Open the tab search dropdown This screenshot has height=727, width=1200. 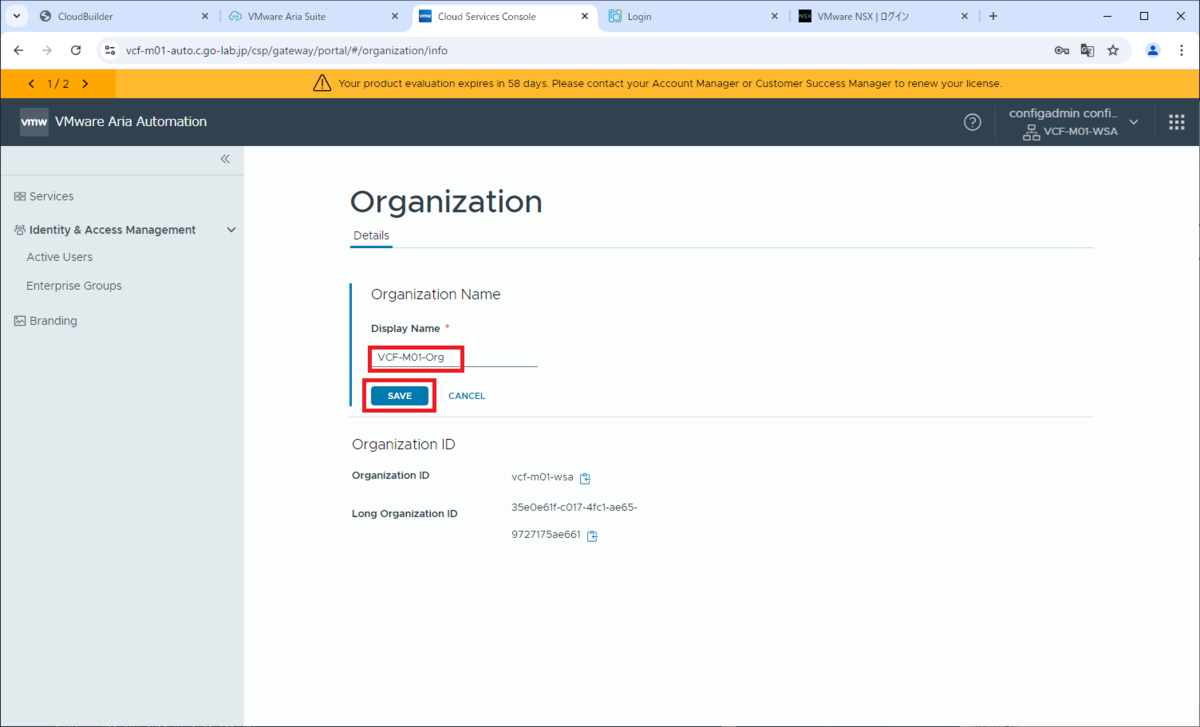click(x=17, y=16)
